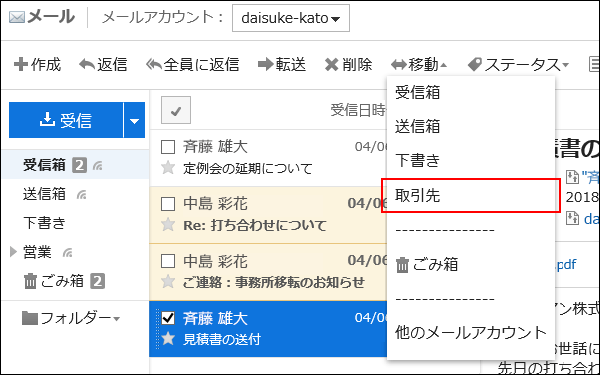Image resolution: width=600 pixels, height=375 pixels.
Task: Open the Re: 打ち合わせについて message
Action: point(254,225)
